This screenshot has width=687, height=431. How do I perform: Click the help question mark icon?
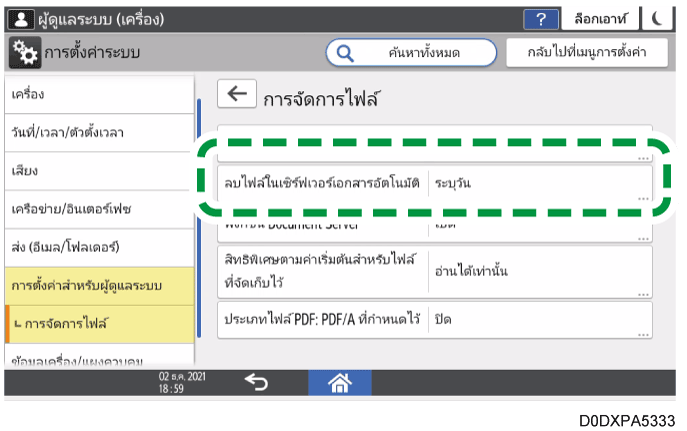click(541, 19)
